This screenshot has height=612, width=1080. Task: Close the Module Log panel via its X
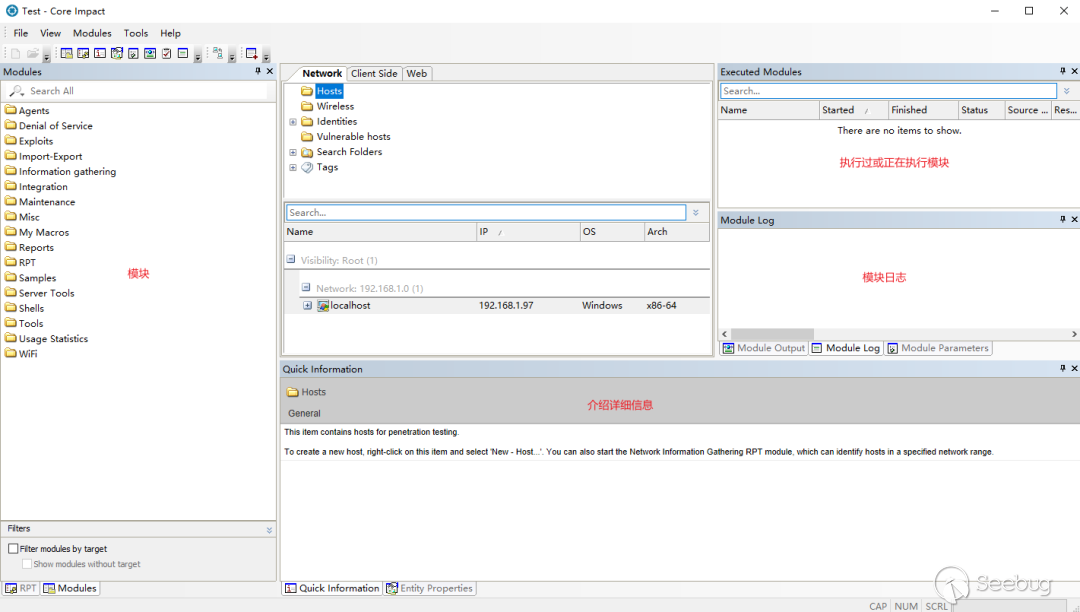click(1074, 219)
